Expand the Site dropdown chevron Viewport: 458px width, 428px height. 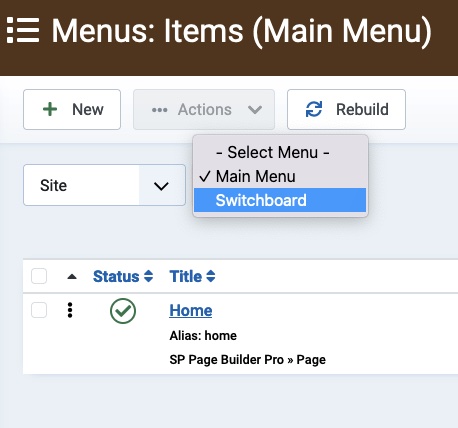click(x=161, y=186)
